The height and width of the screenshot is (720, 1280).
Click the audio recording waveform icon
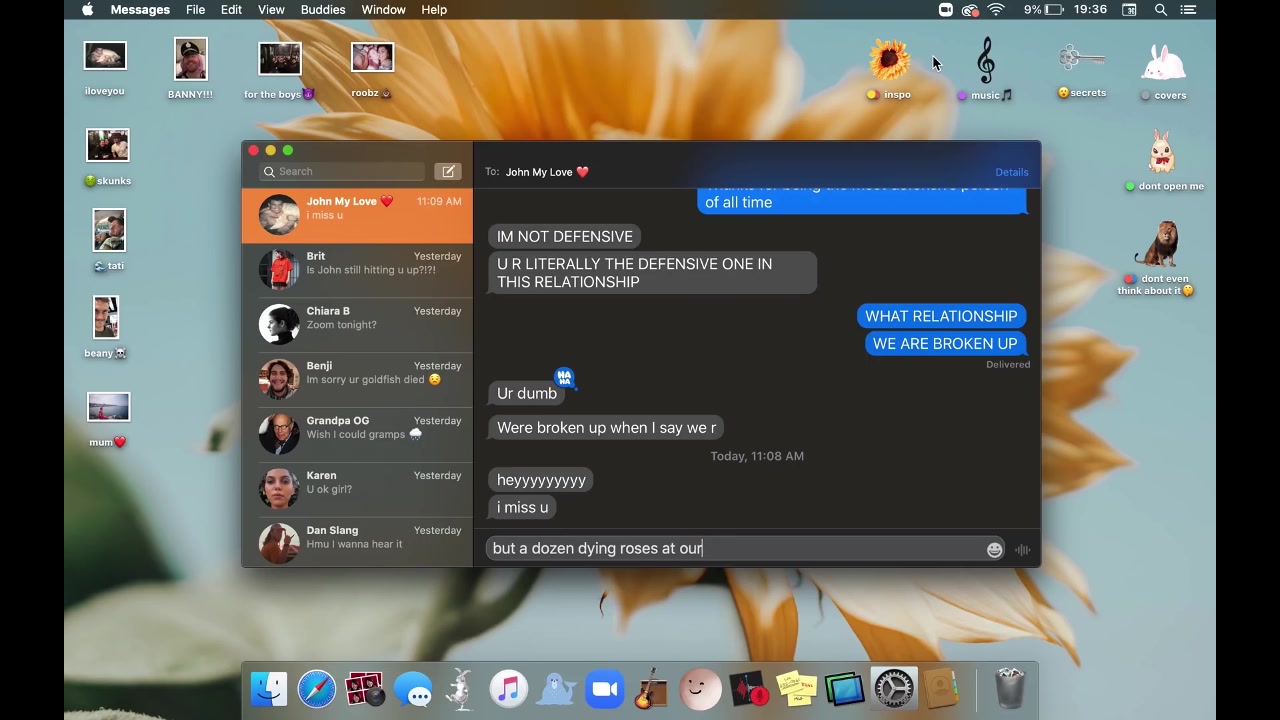click(1022, 550)
